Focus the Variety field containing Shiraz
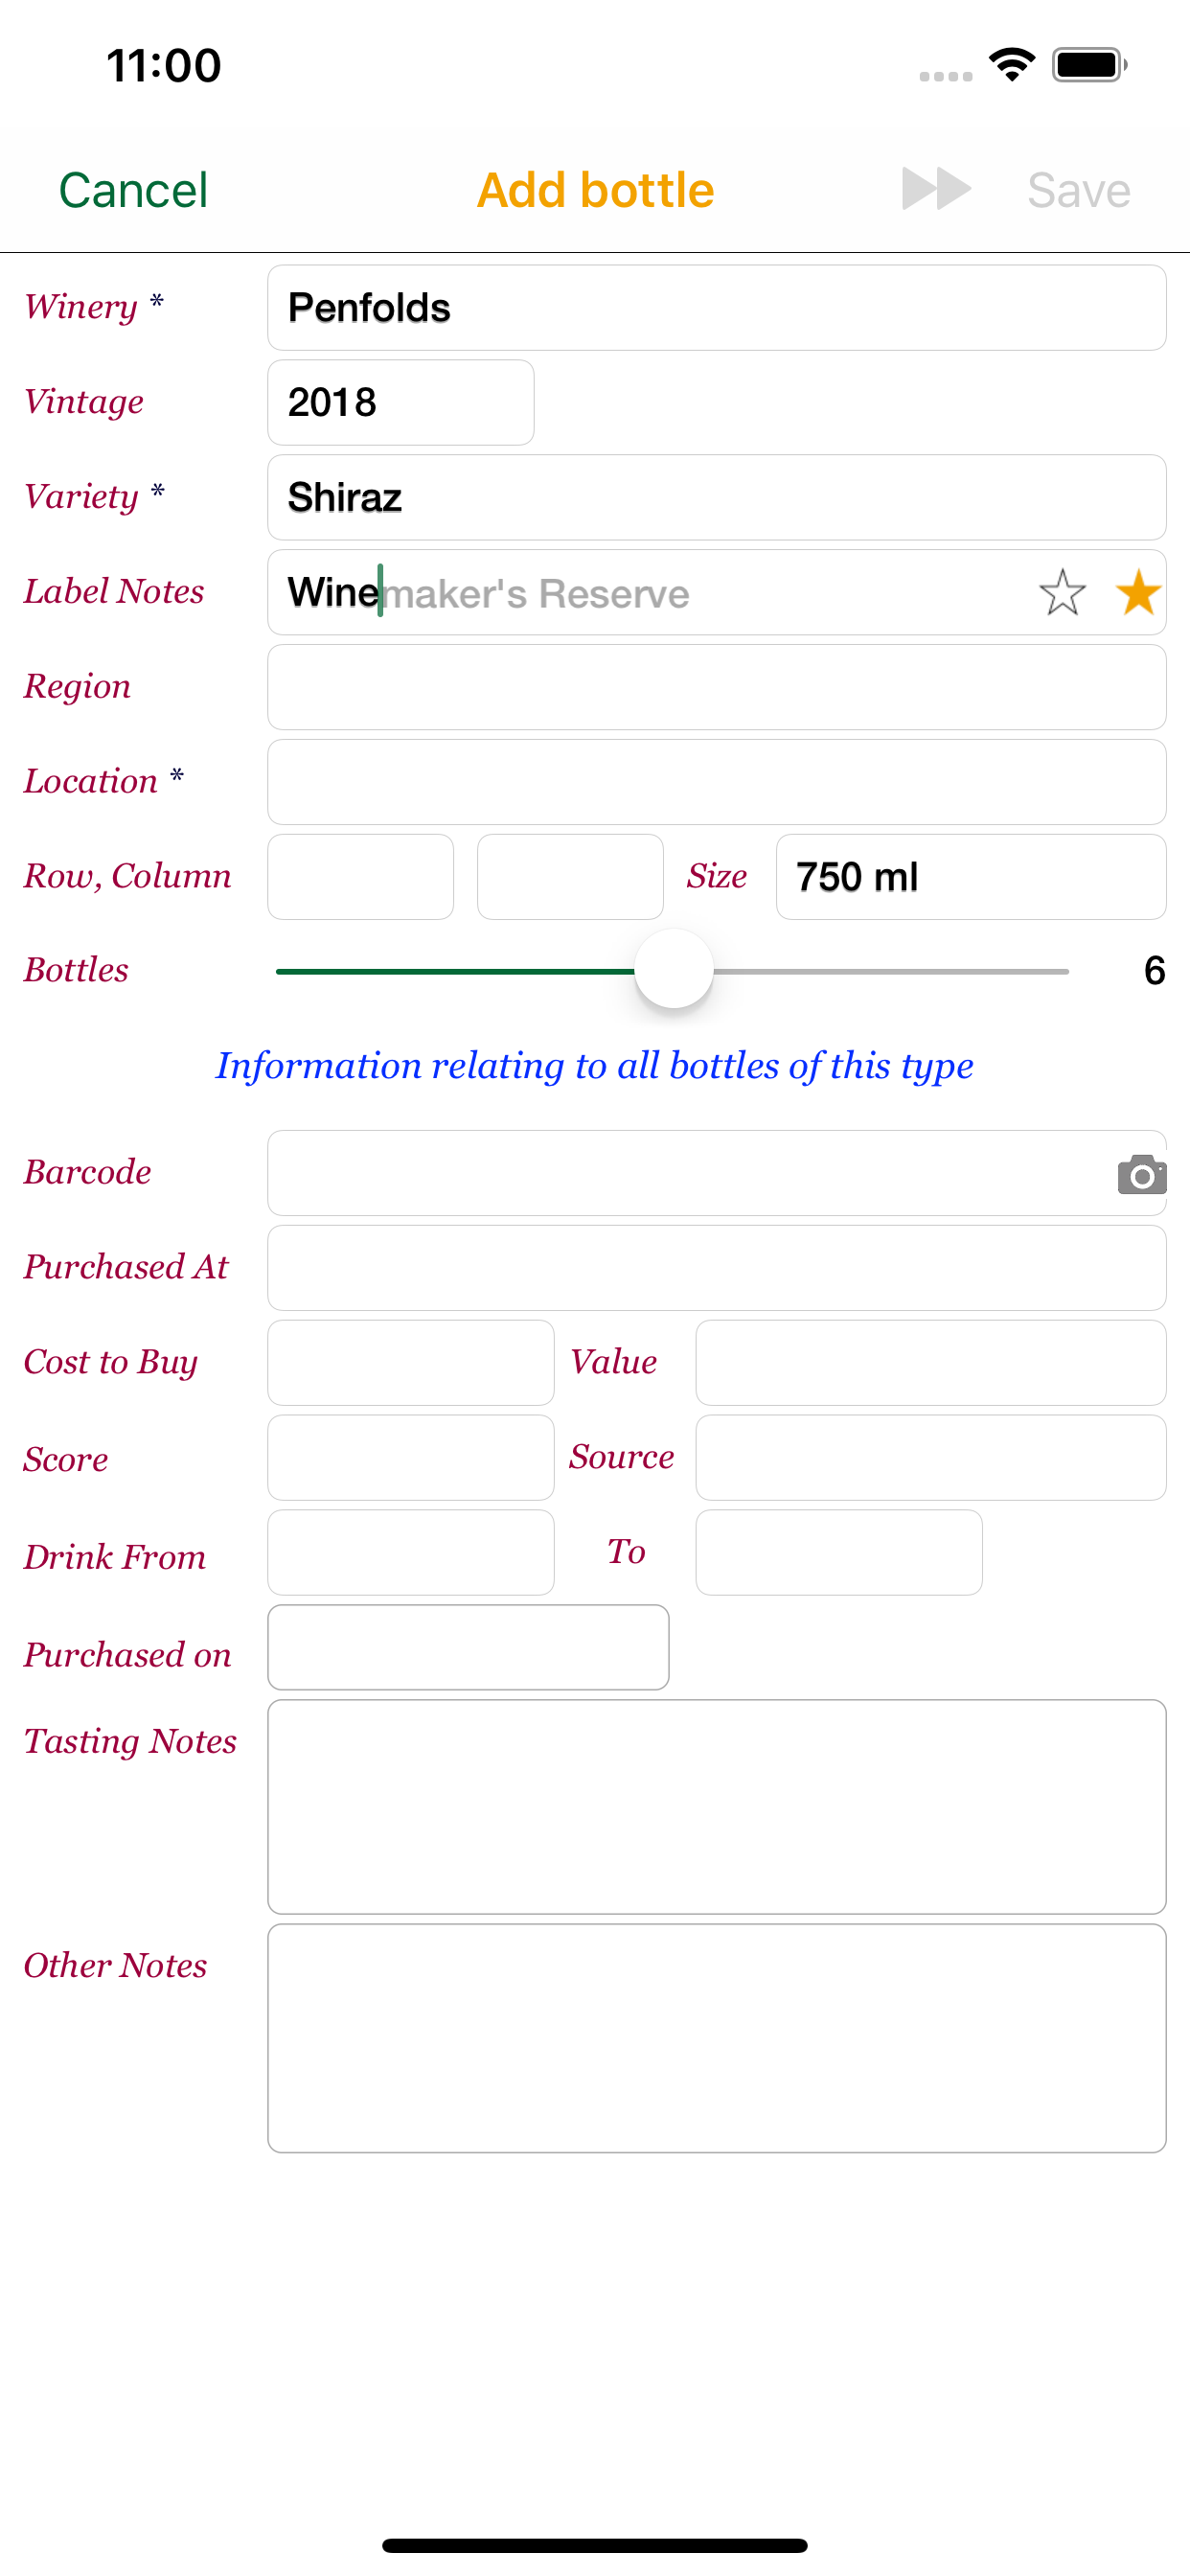Screen dimensions: 1190x2576 pyautogui.click(x=716, y=497)
